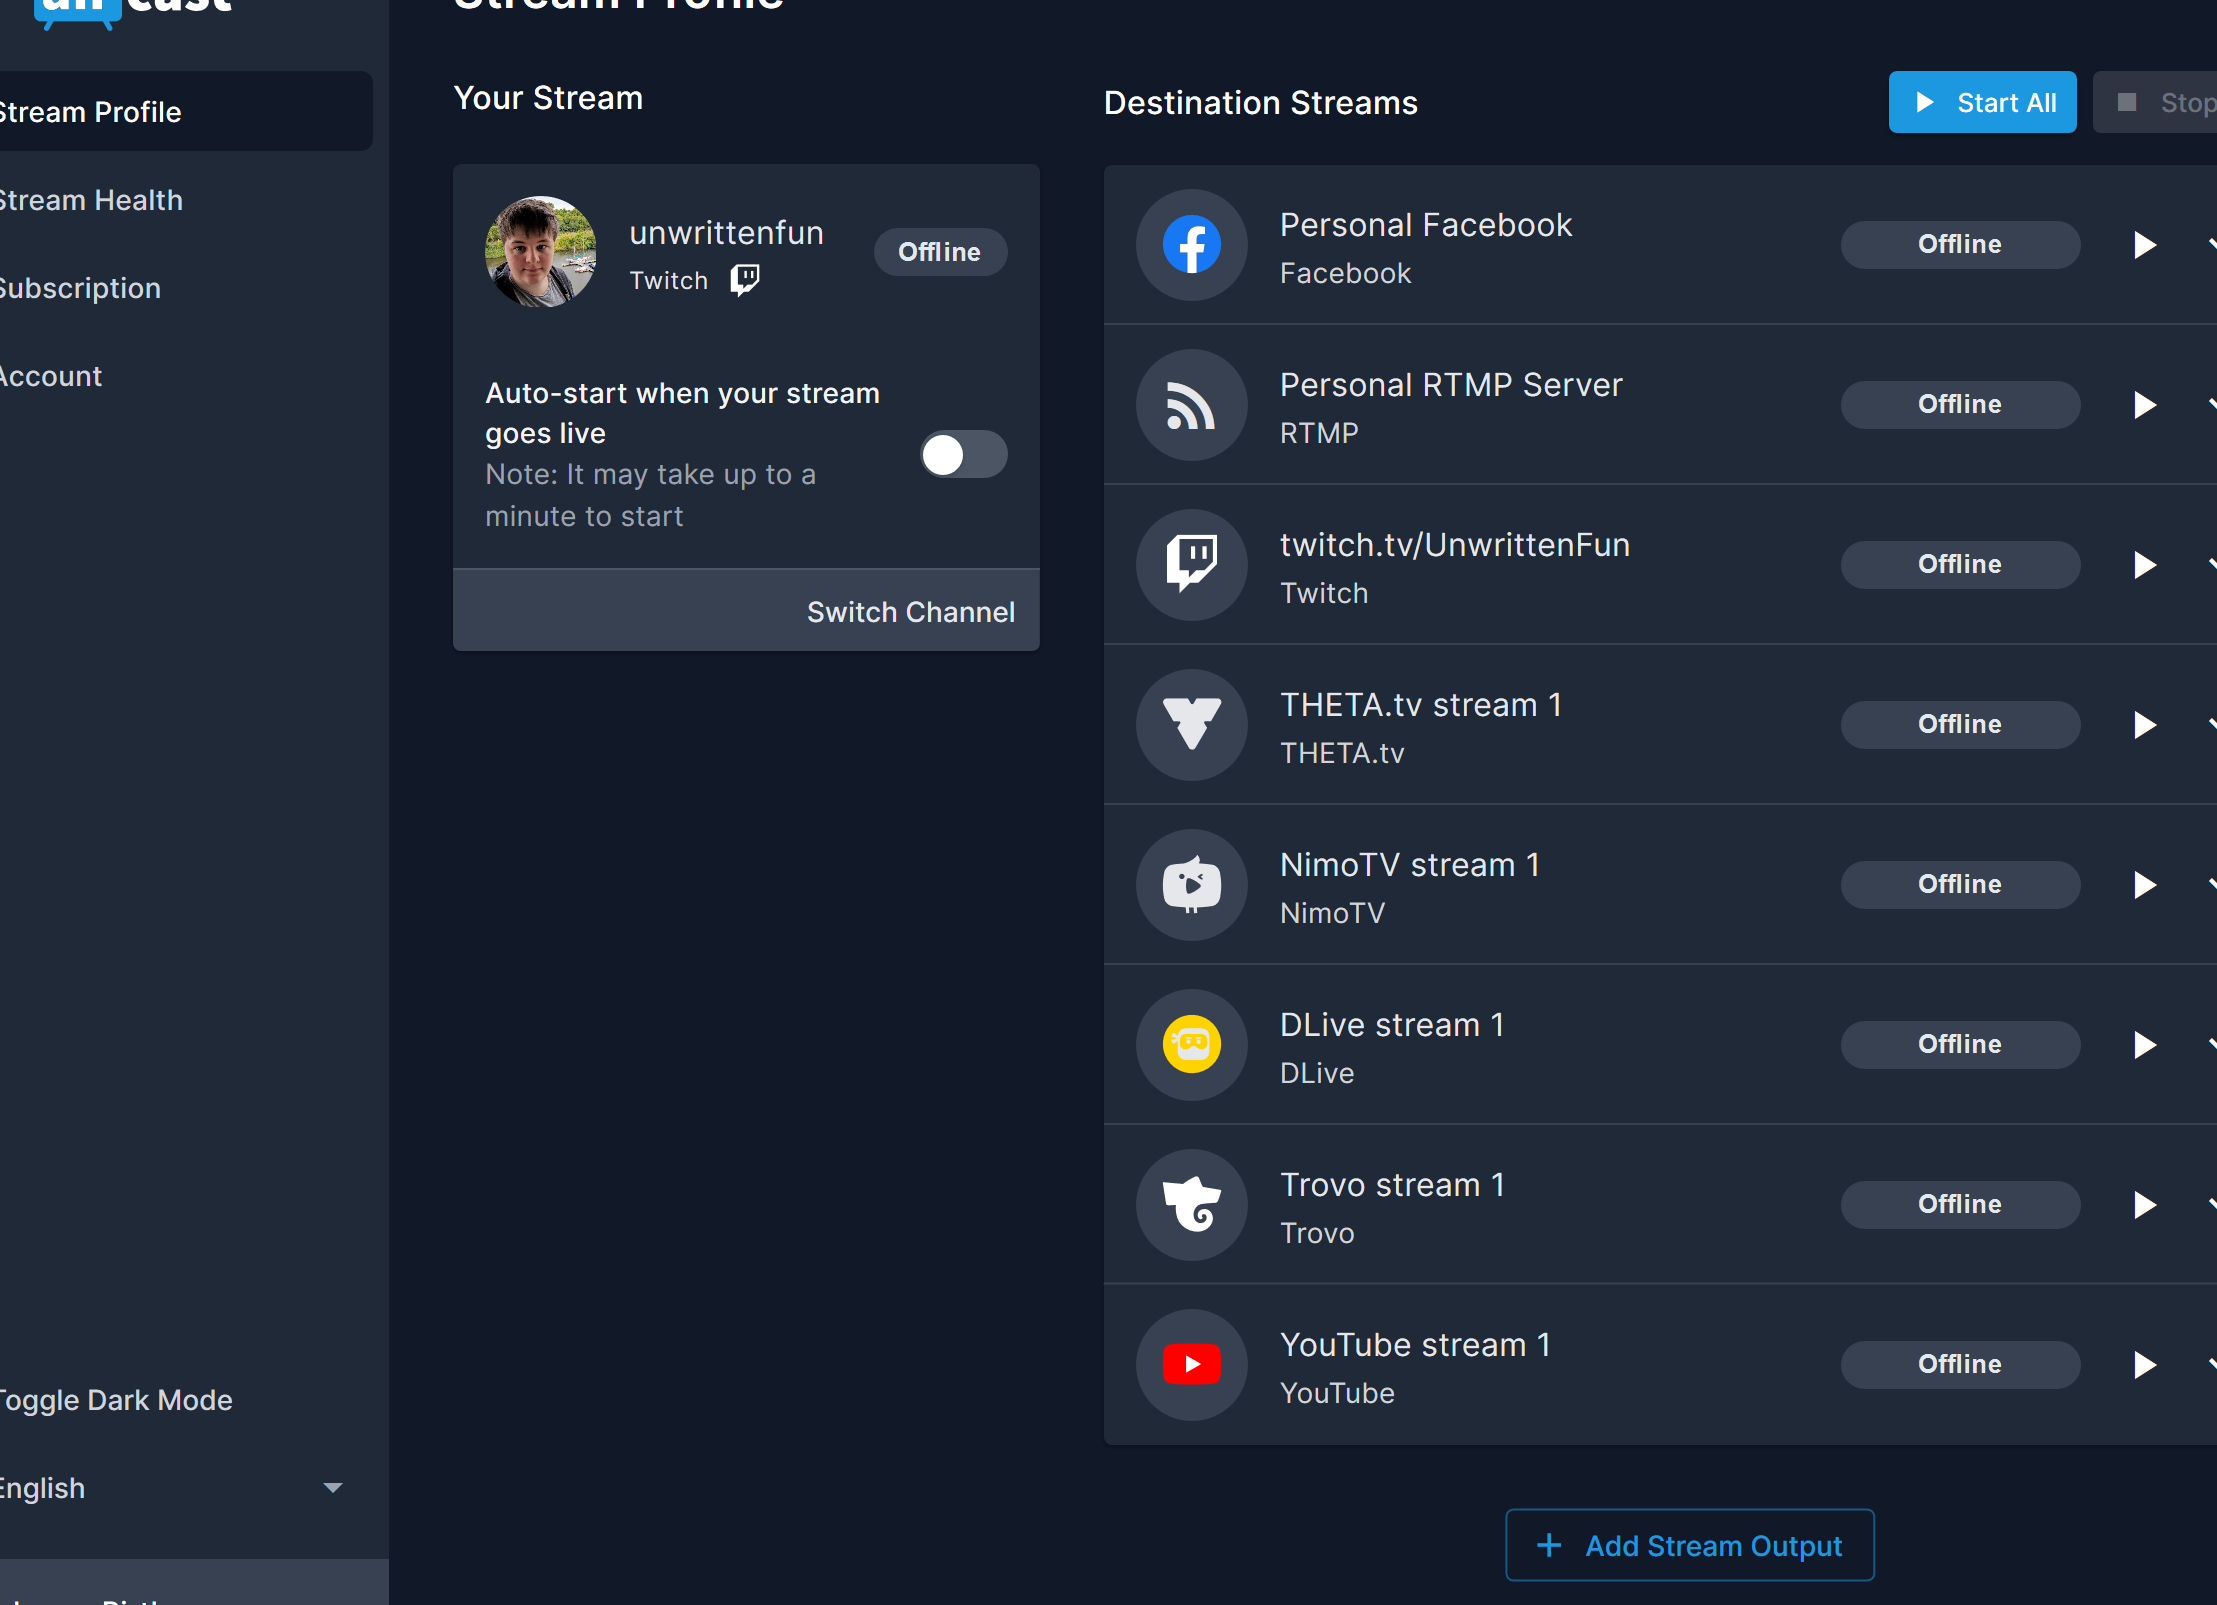2217x1605 pixels.
Task: Click the Stop All button
Action: (2157, 102)
